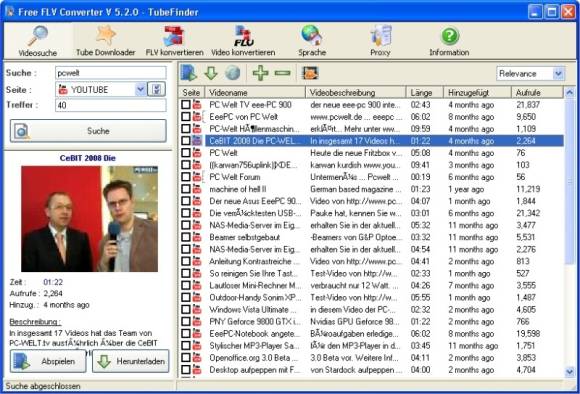Click YouTube icon in Desktop aufpeppen row

197,370
